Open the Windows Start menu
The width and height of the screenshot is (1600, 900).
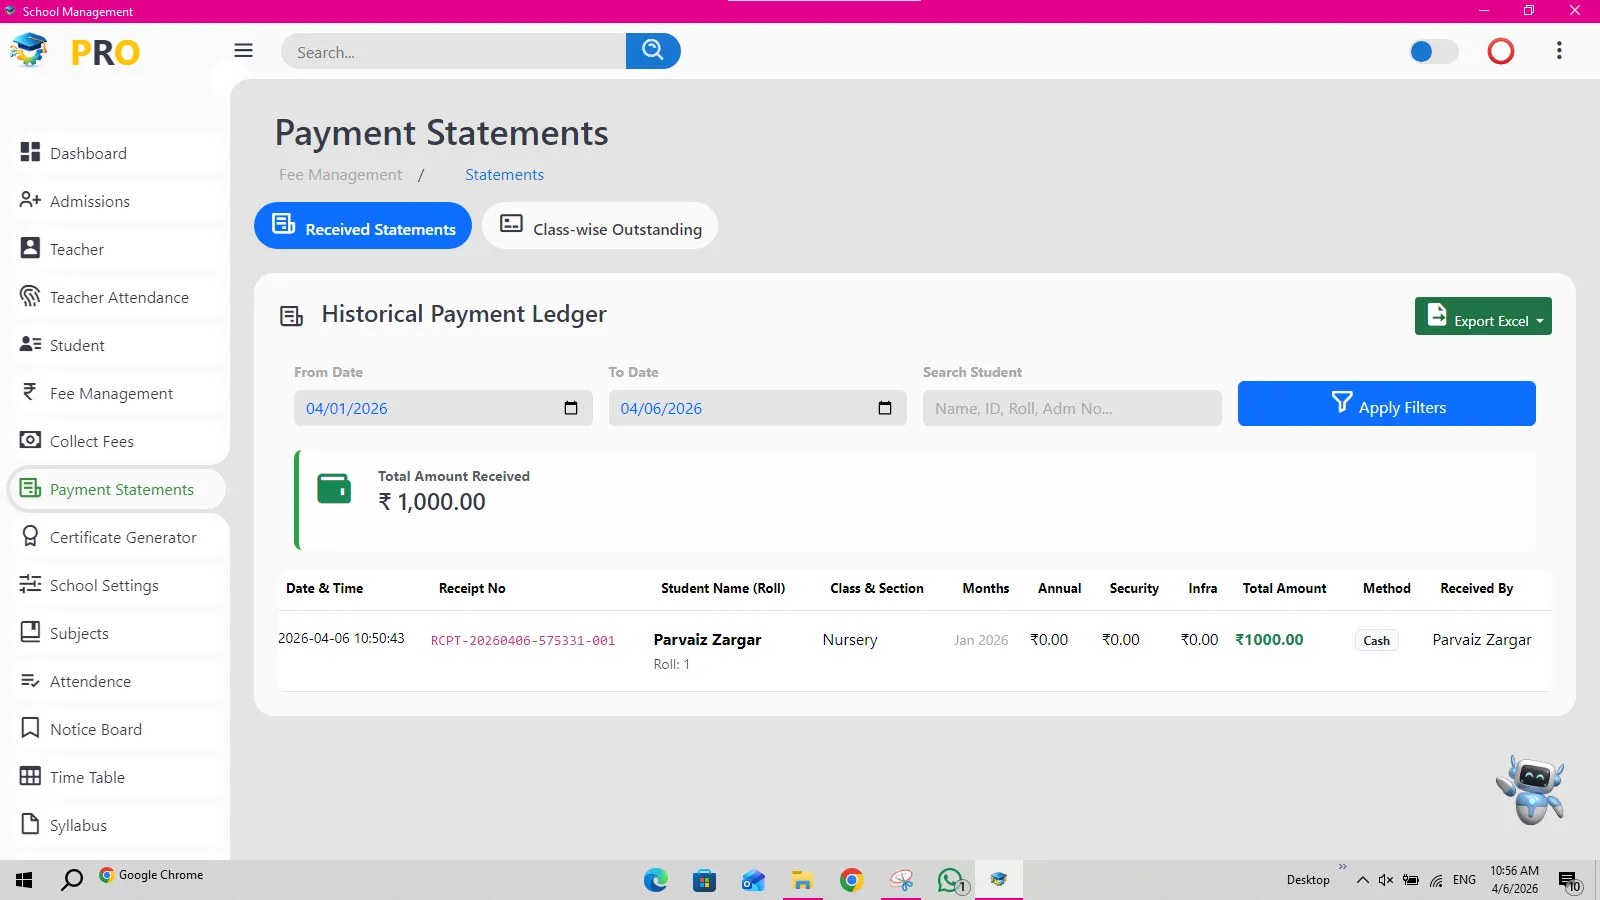pos(24,880)
